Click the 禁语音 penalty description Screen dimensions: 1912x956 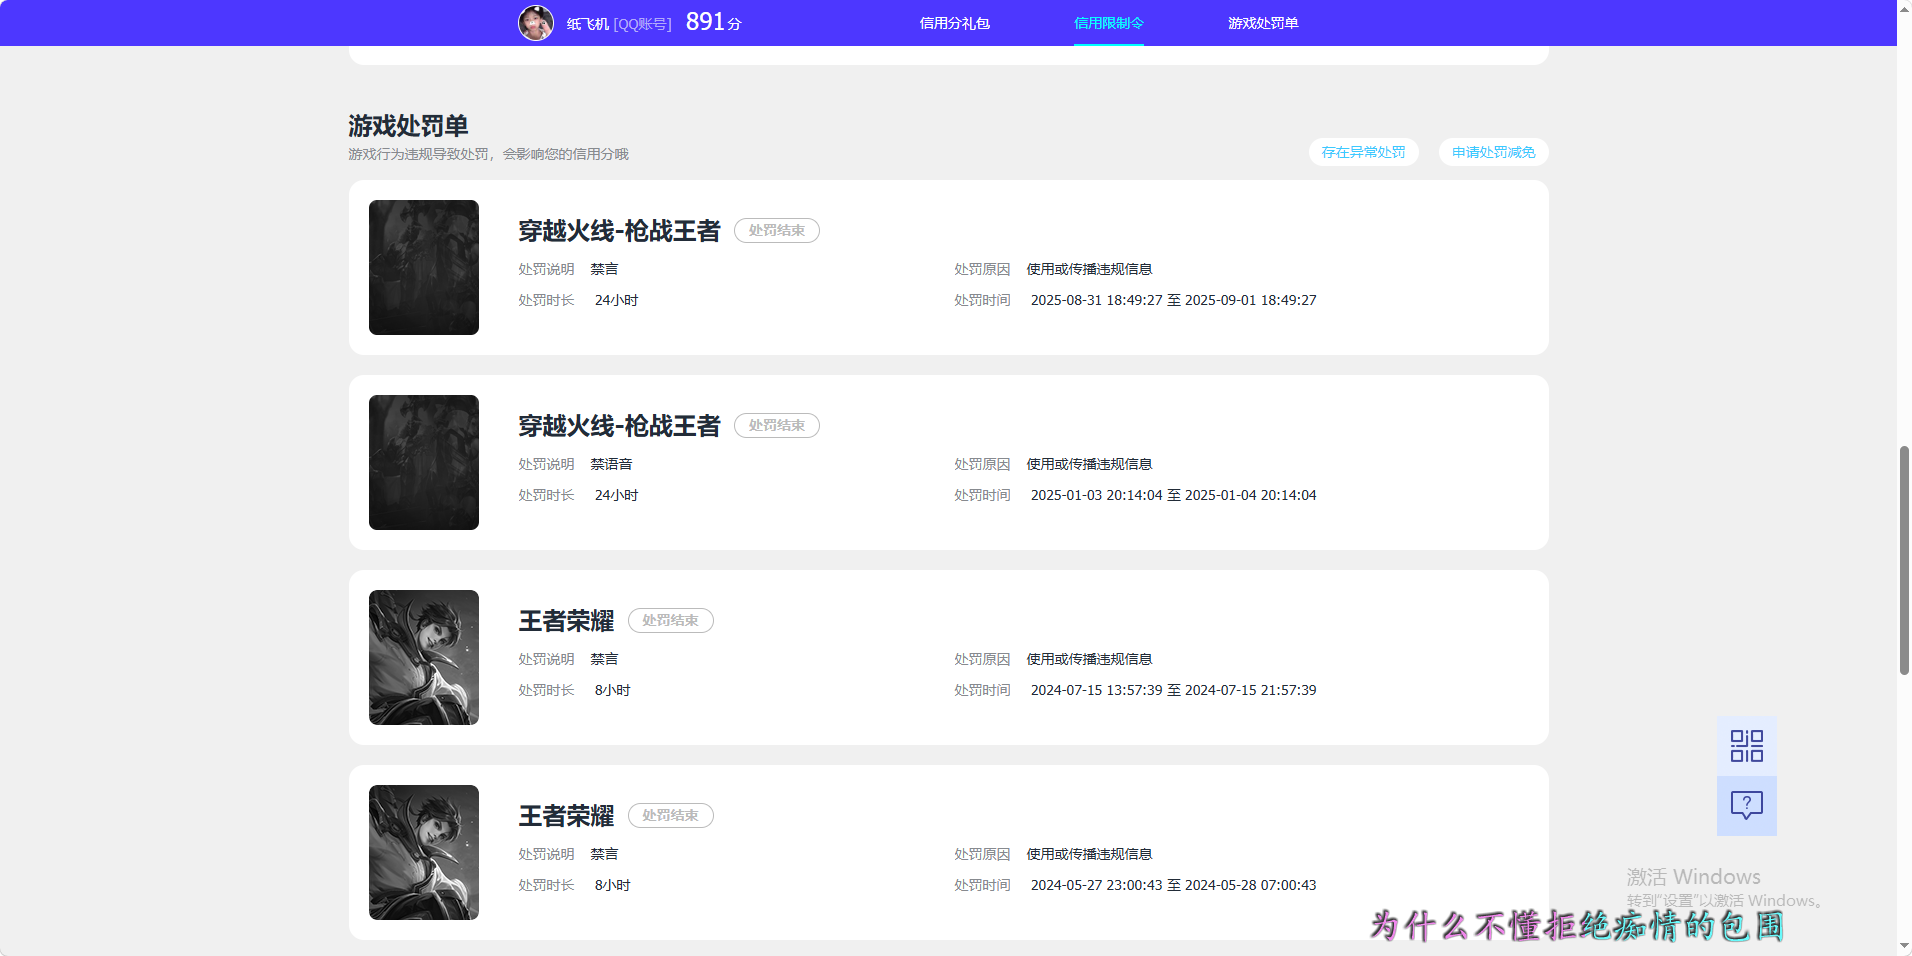611,464
